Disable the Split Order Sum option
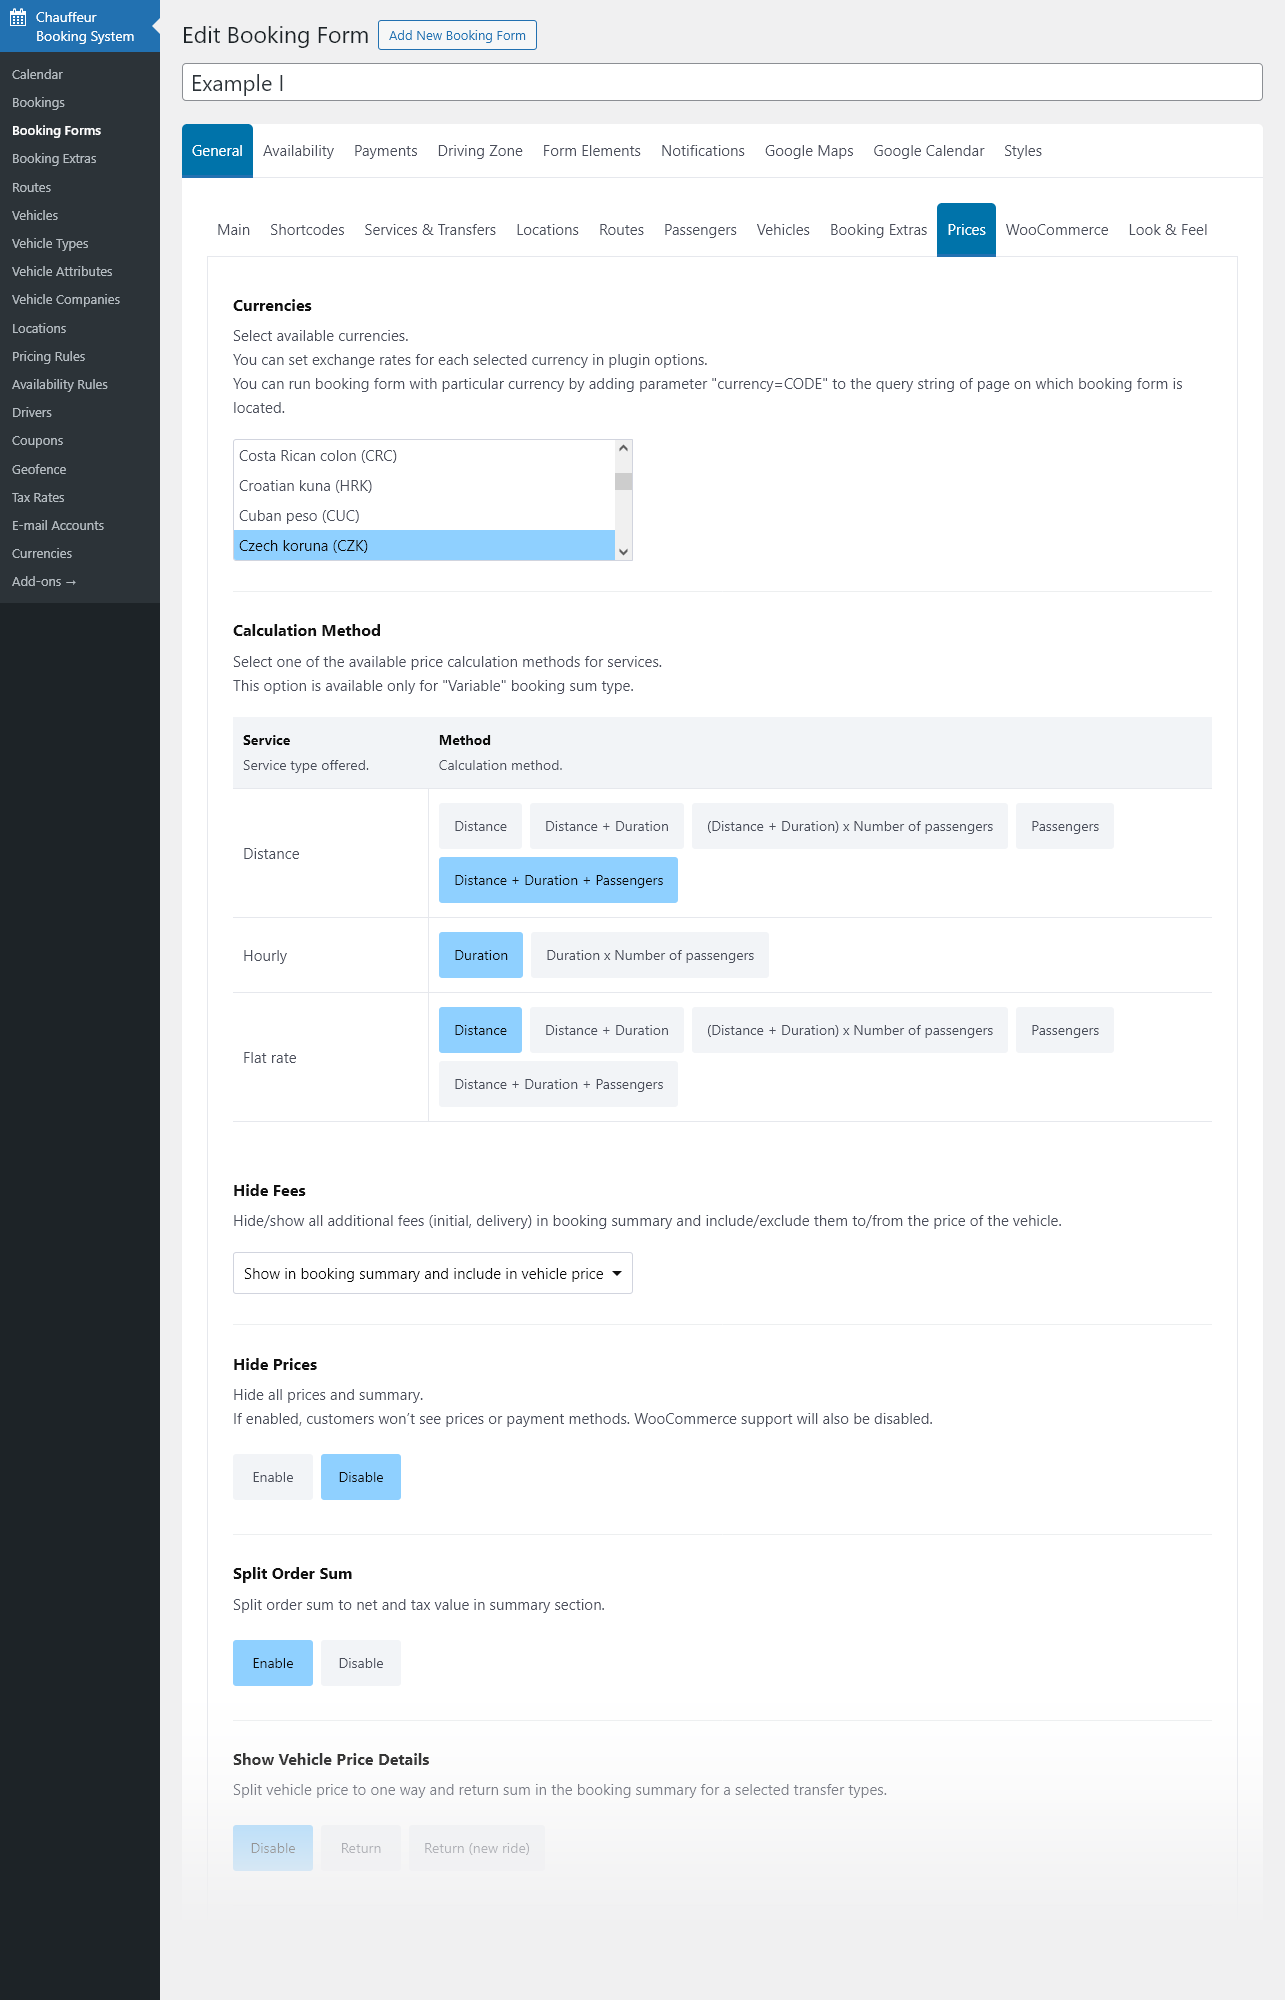1285x2000 pixels. coord(360,1663)
